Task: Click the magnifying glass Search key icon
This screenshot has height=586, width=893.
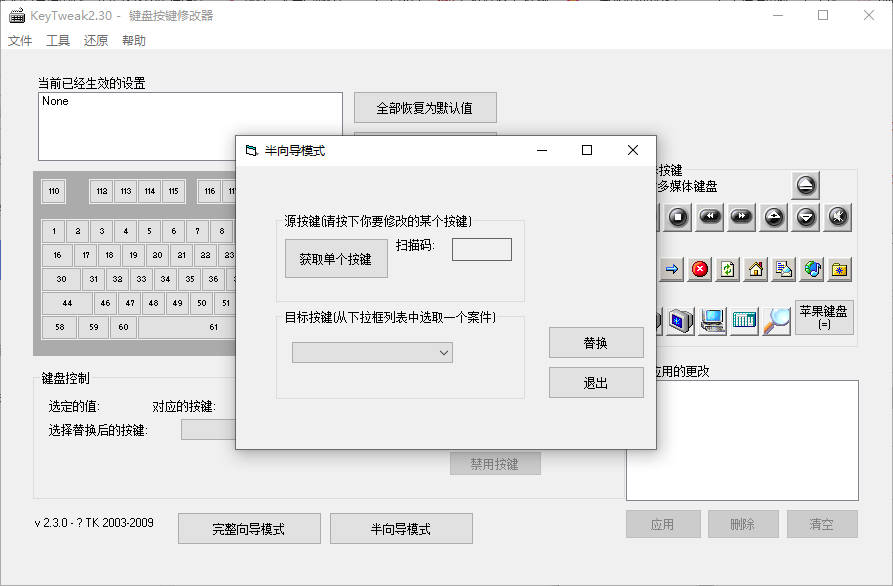Action: tap(777, 321)
